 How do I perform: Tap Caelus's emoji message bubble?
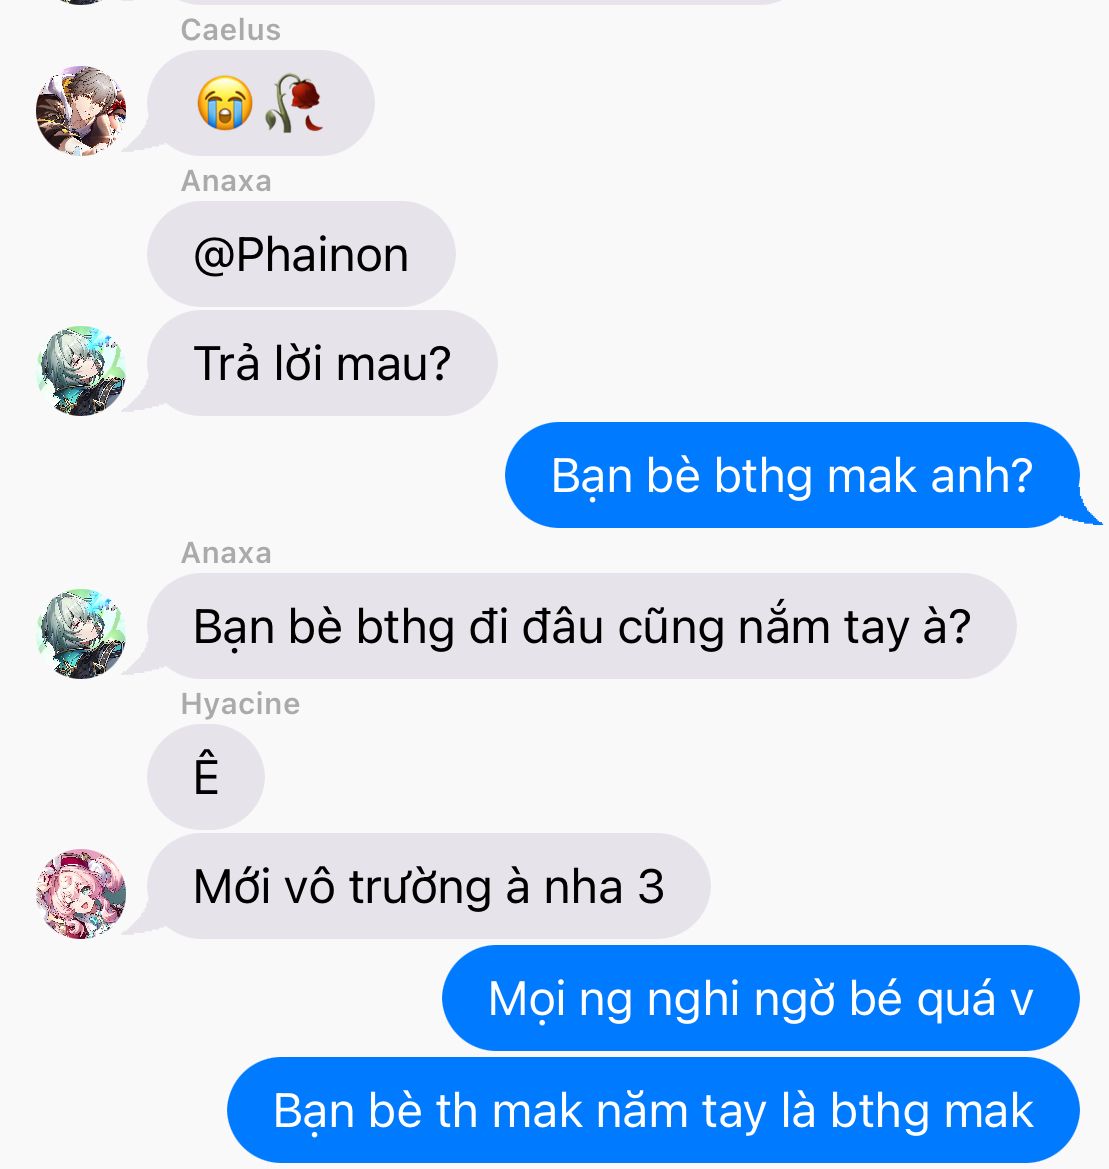pyautogui.click(x=260, y=103)
